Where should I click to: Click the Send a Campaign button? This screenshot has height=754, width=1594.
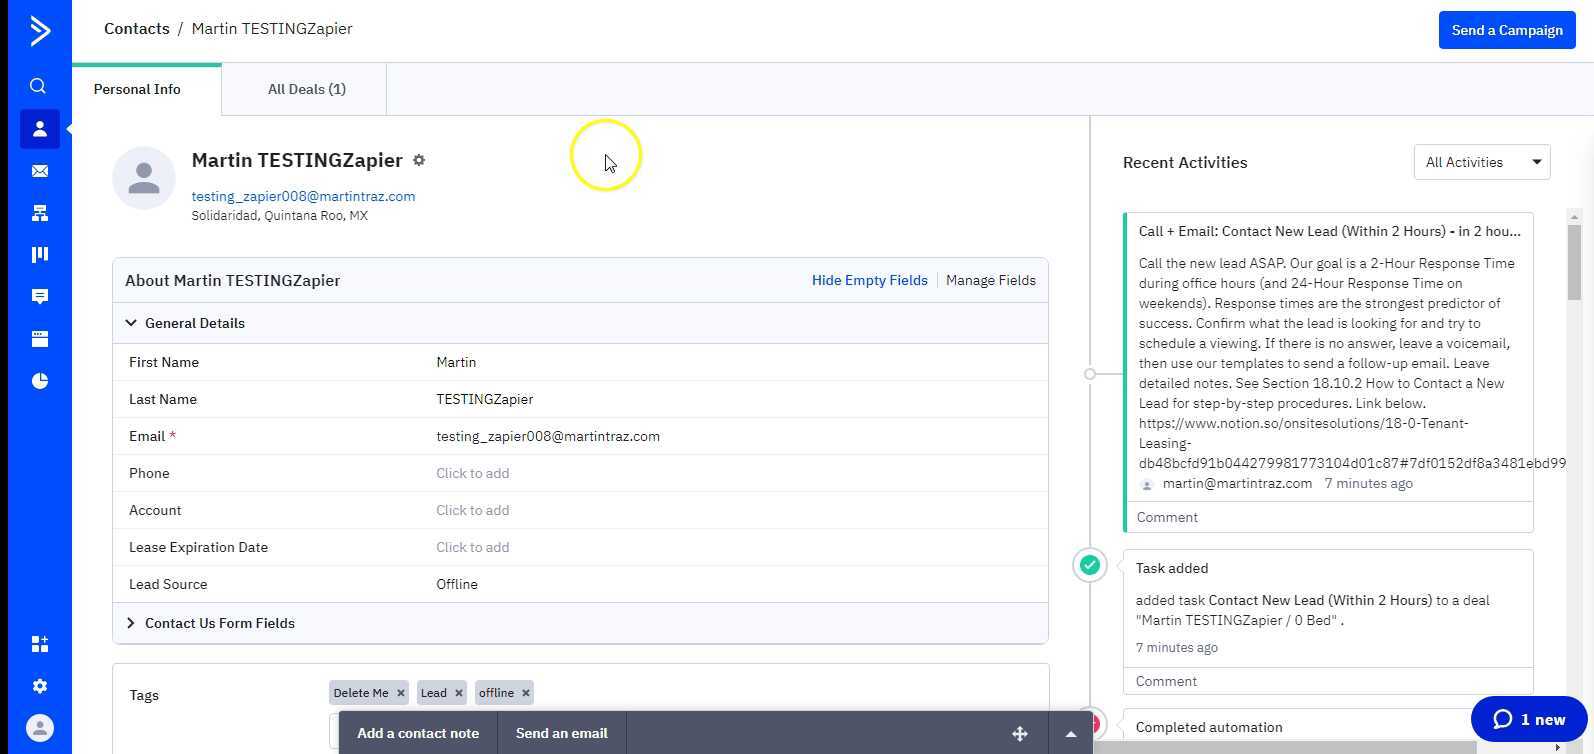pyautogui.click(x=1506, y=30)
